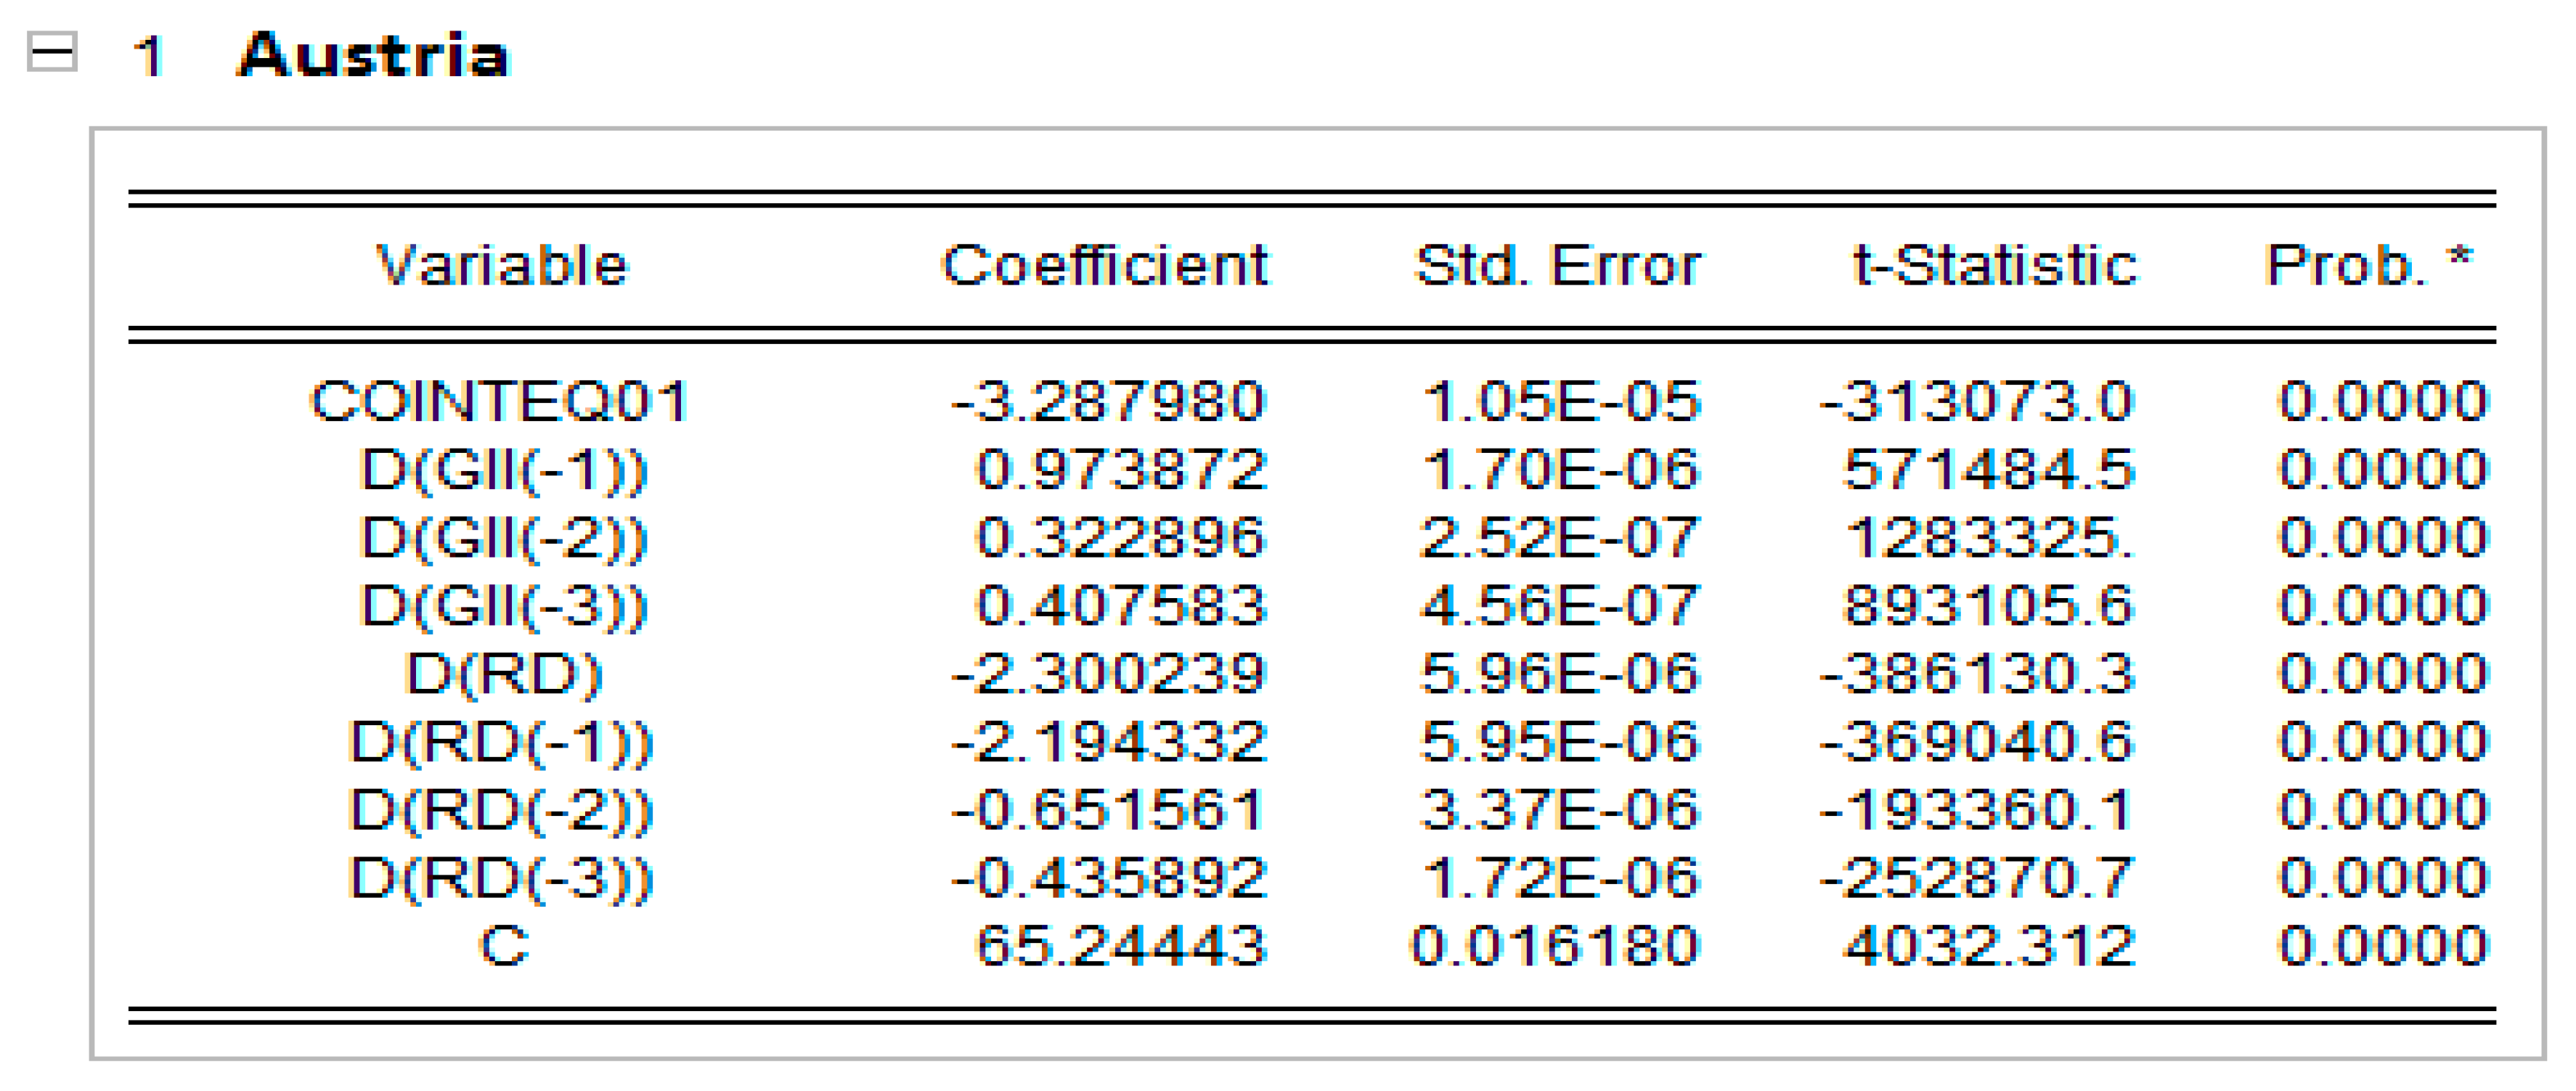Viewport: 2576px width, 1091px height.
Task: Select the D(GII(-3)) variable label
Action: pyautogui.click(x=503, y=606)
